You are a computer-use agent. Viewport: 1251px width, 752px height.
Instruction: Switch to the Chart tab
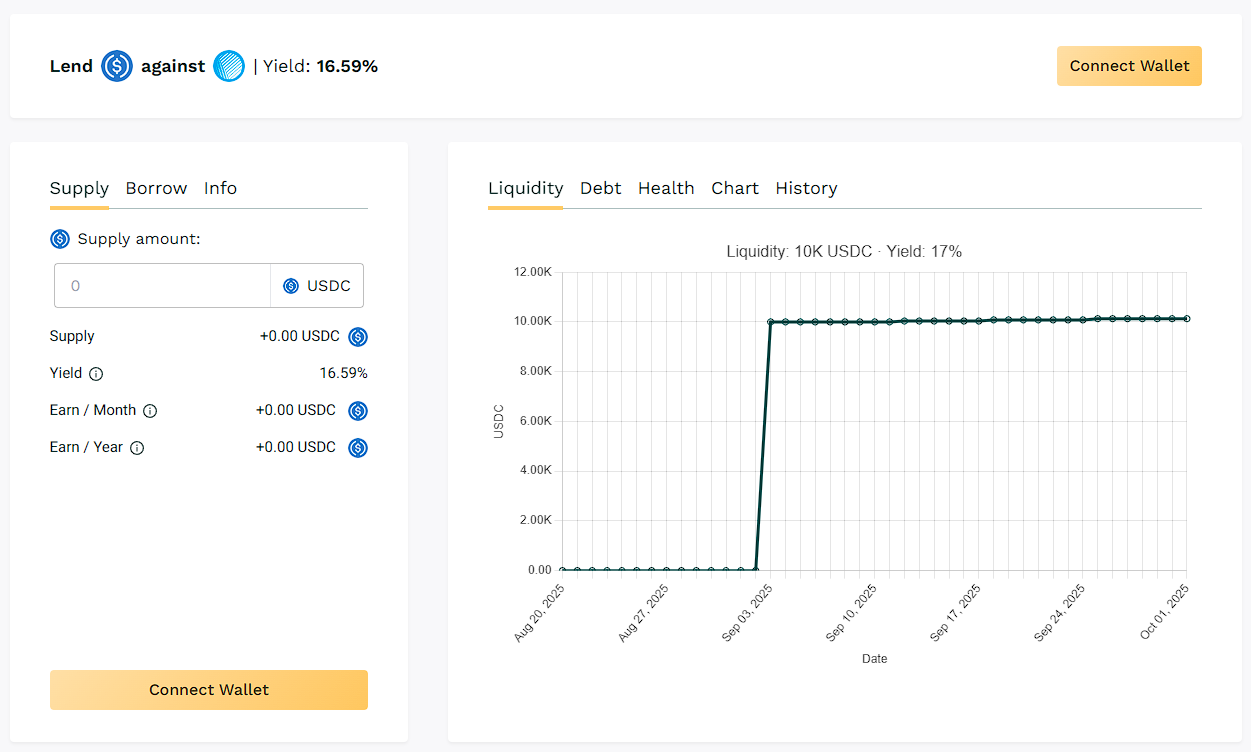735,188
